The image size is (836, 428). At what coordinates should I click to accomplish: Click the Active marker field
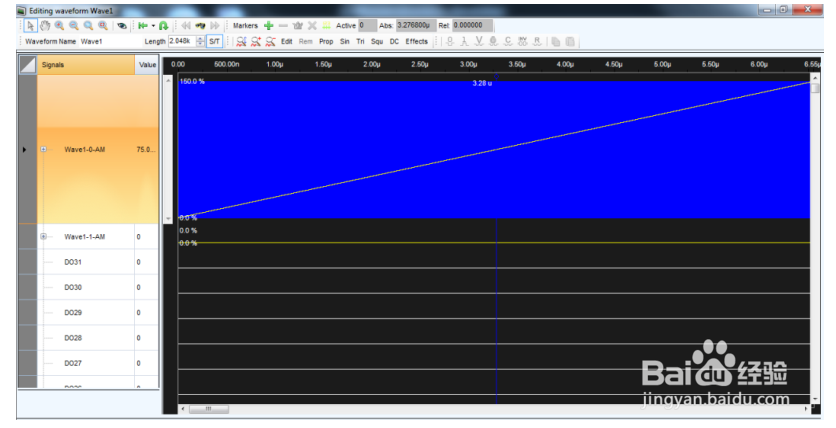point(367,26)
